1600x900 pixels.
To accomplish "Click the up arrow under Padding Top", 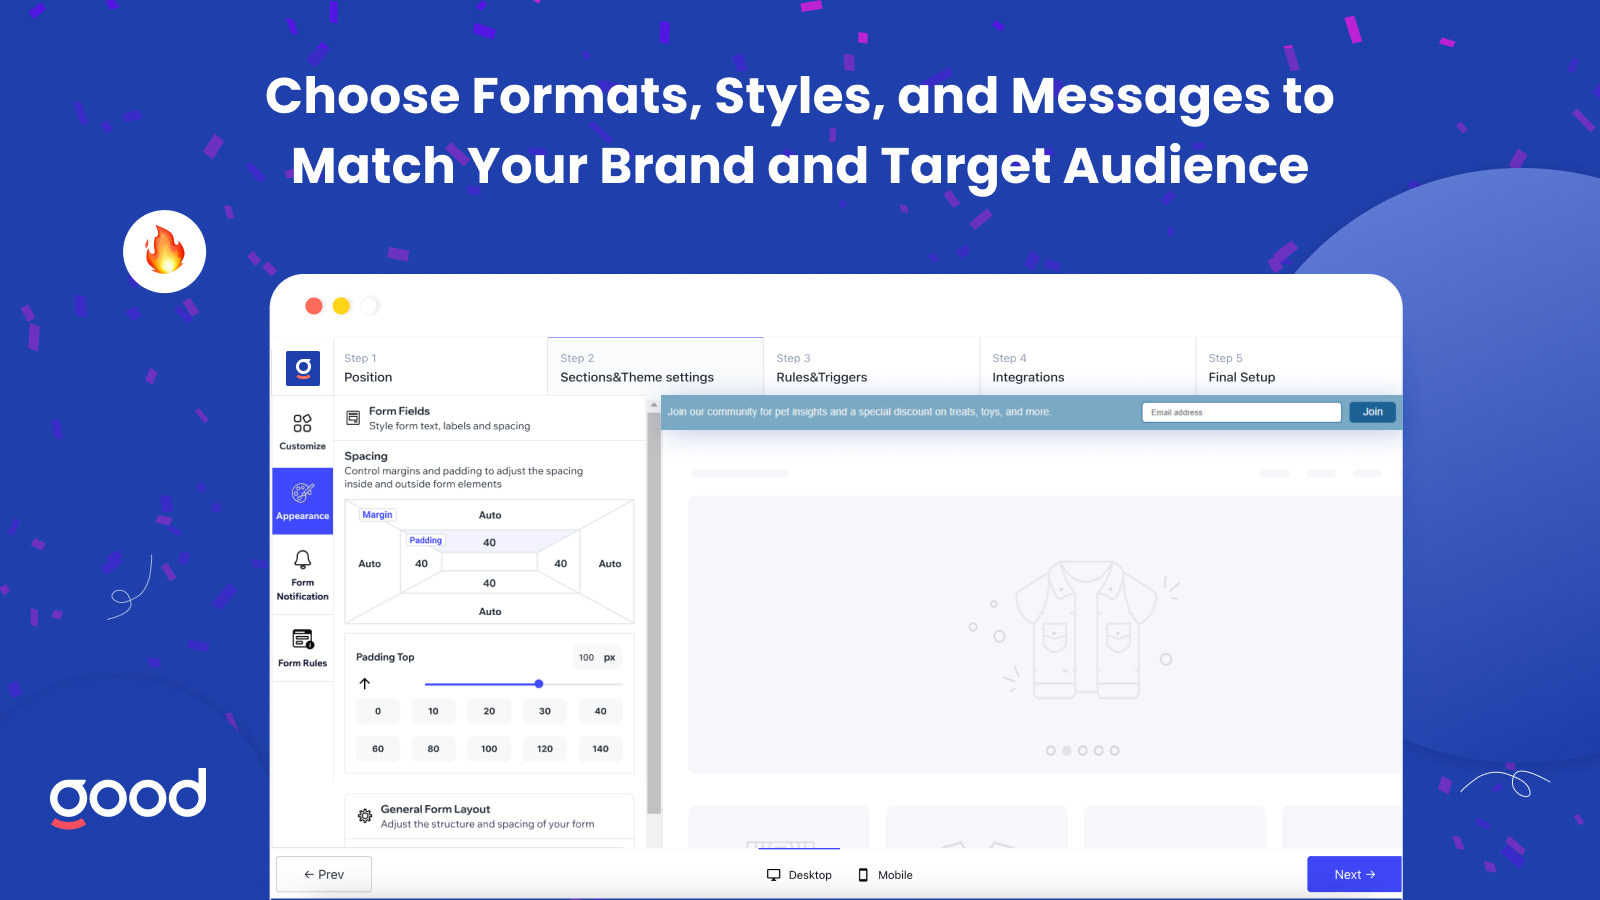I will [365, 684].
